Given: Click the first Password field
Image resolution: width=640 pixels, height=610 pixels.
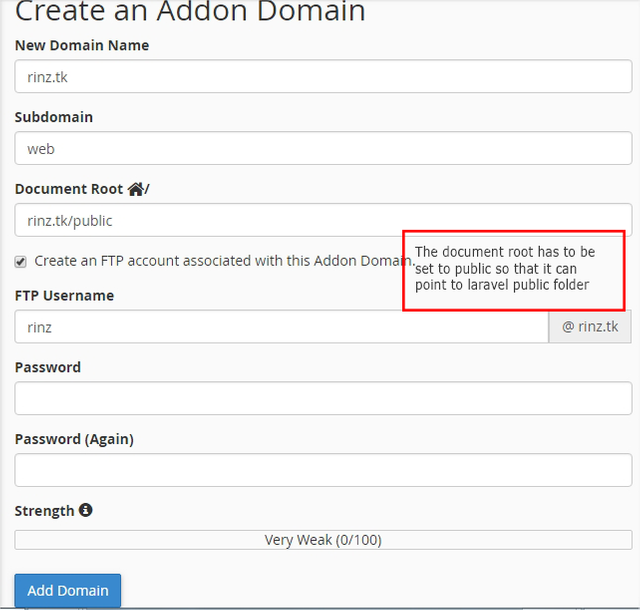Looking at the screenshot, I should coord(323,398).
